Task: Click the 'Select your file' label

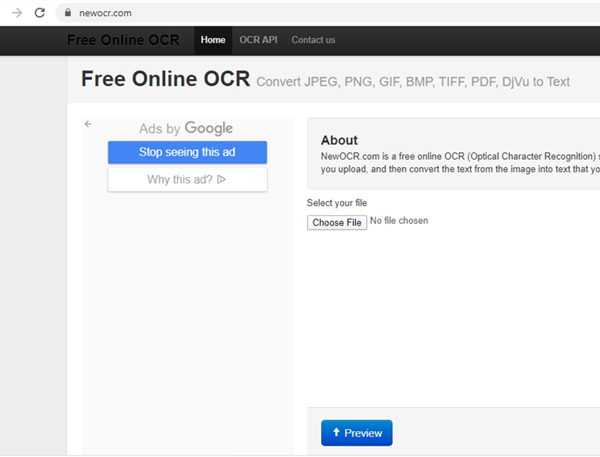Action: point(337,203)
